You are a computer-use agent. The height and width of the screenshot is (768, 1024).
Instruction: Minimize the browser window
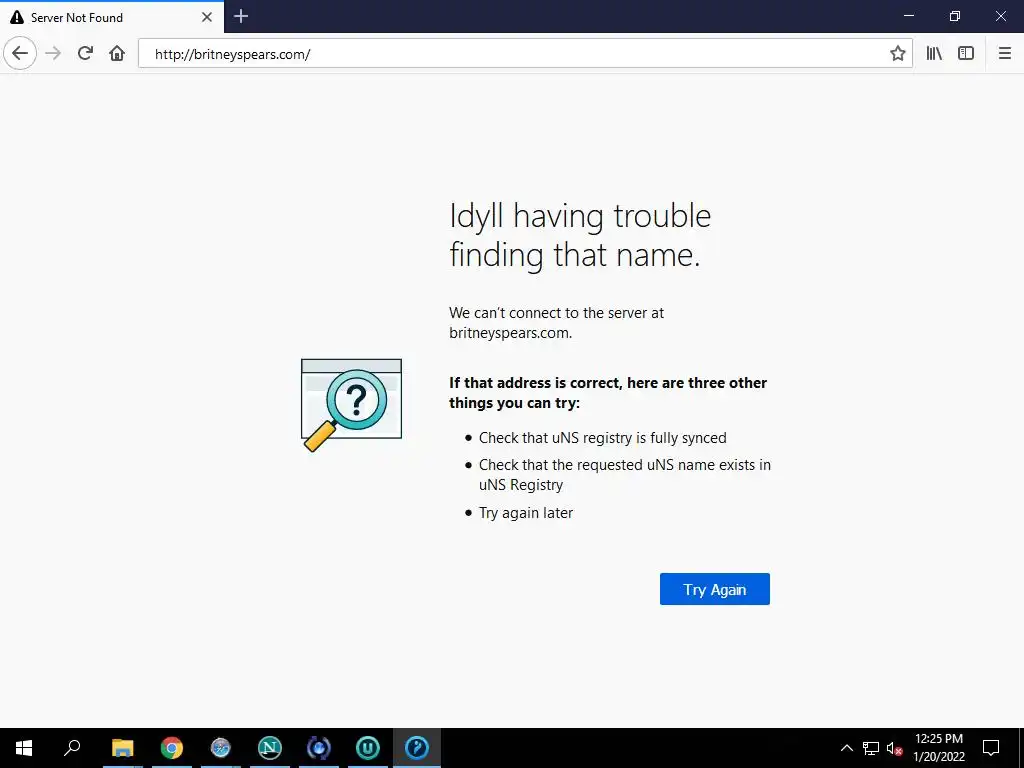click(909, 16)
